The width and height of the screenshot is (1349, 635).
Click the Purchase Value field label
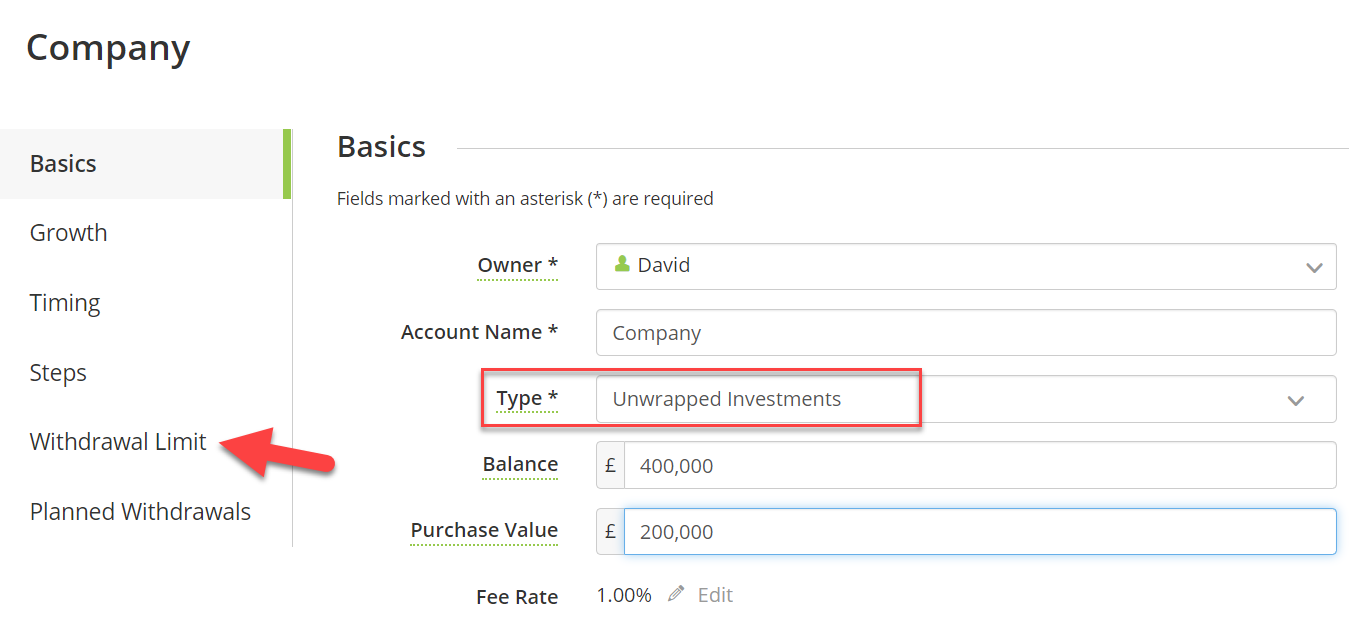point(484,530)
